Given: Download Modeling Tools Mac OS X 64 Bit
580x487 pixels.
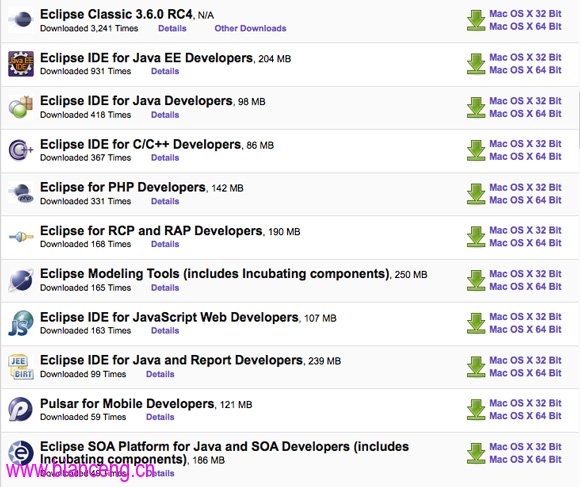Looking at the screenshot, I should [x=525, y=287].
